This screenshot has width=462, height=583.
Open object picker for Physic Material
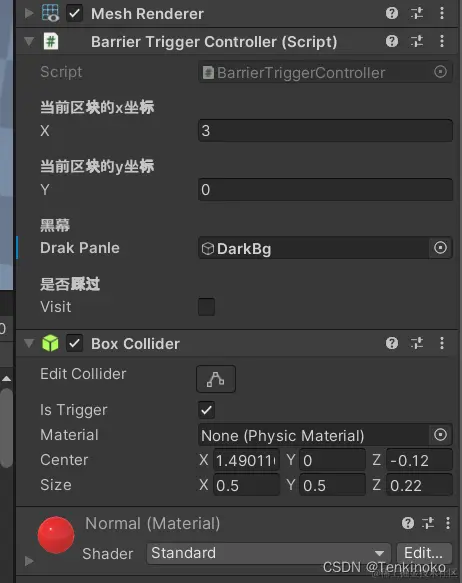click(440, 435)
